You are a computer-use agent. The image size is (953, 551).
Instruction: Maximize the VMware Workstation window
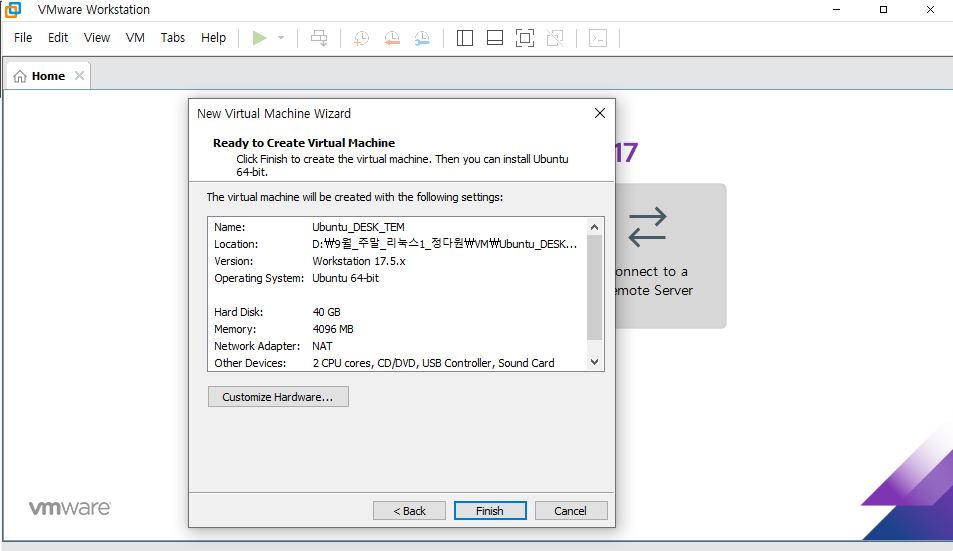tap(883, 10)
